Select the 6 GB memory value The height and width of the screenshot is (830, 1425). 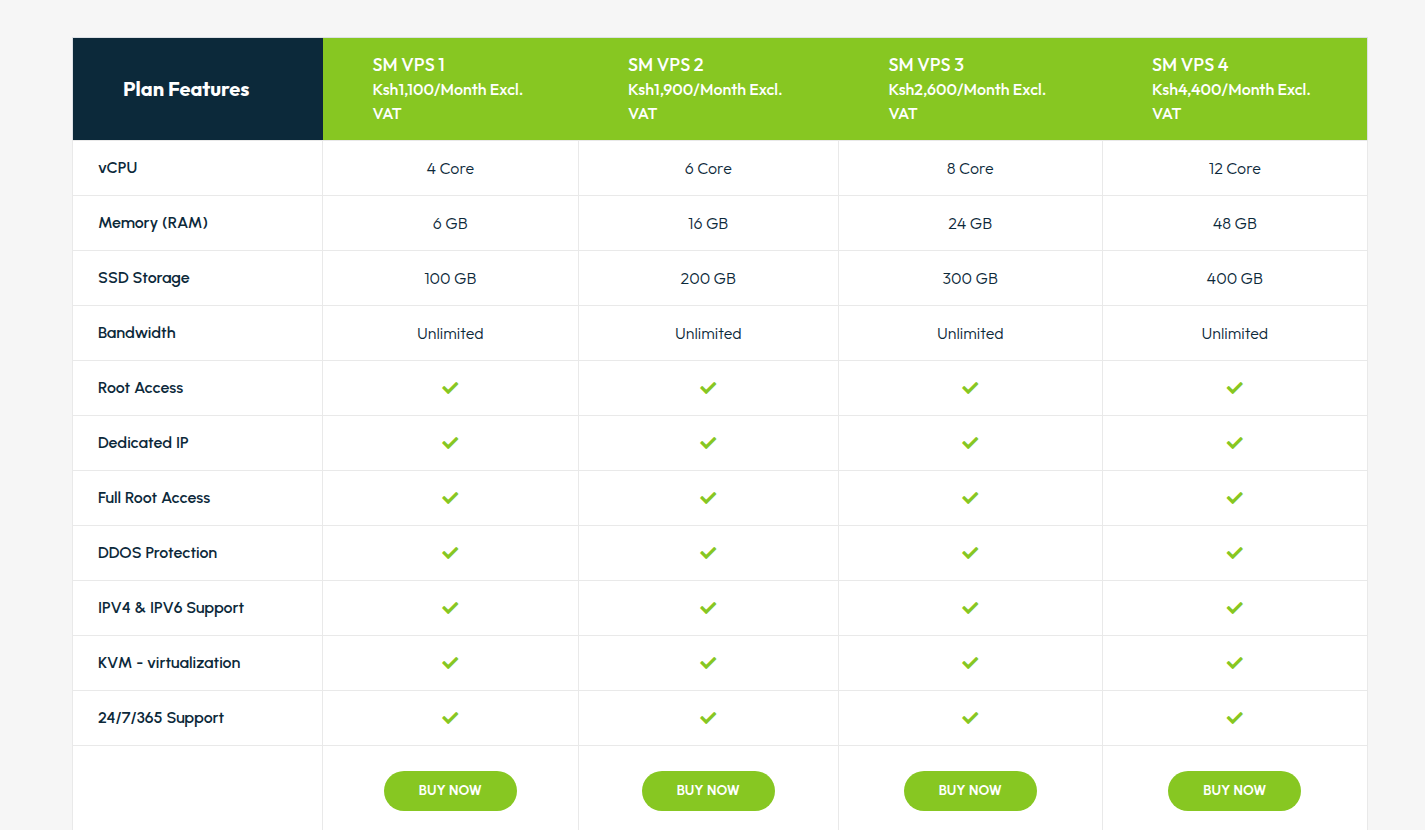pos(450,224)
